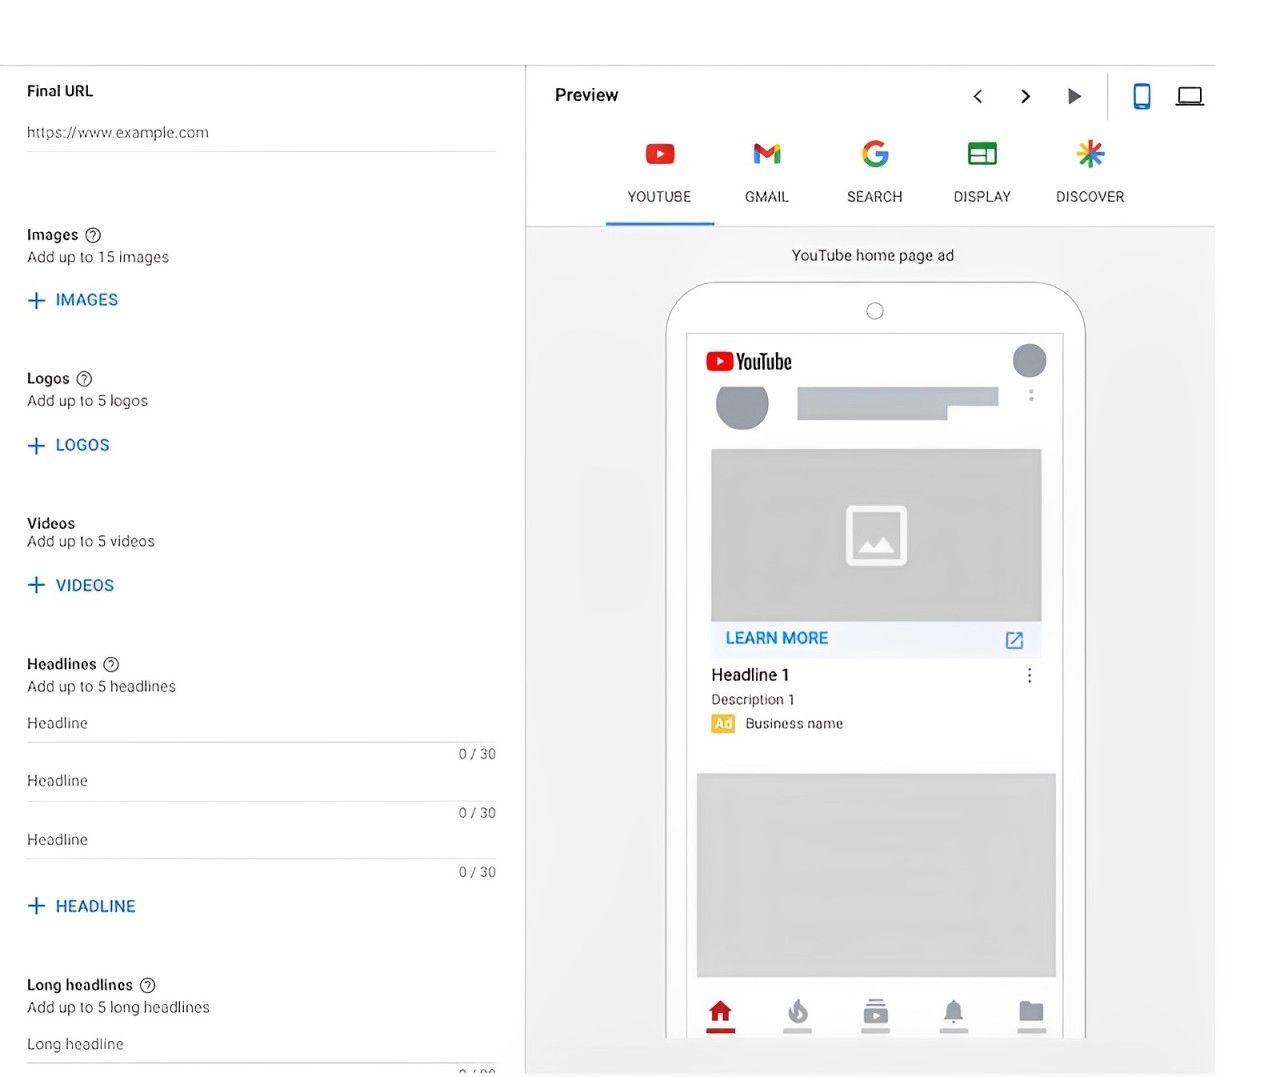Click the YouTube logo in phone preview
This screenshot has height=1077, width=1280.
(x=749, y=361)
